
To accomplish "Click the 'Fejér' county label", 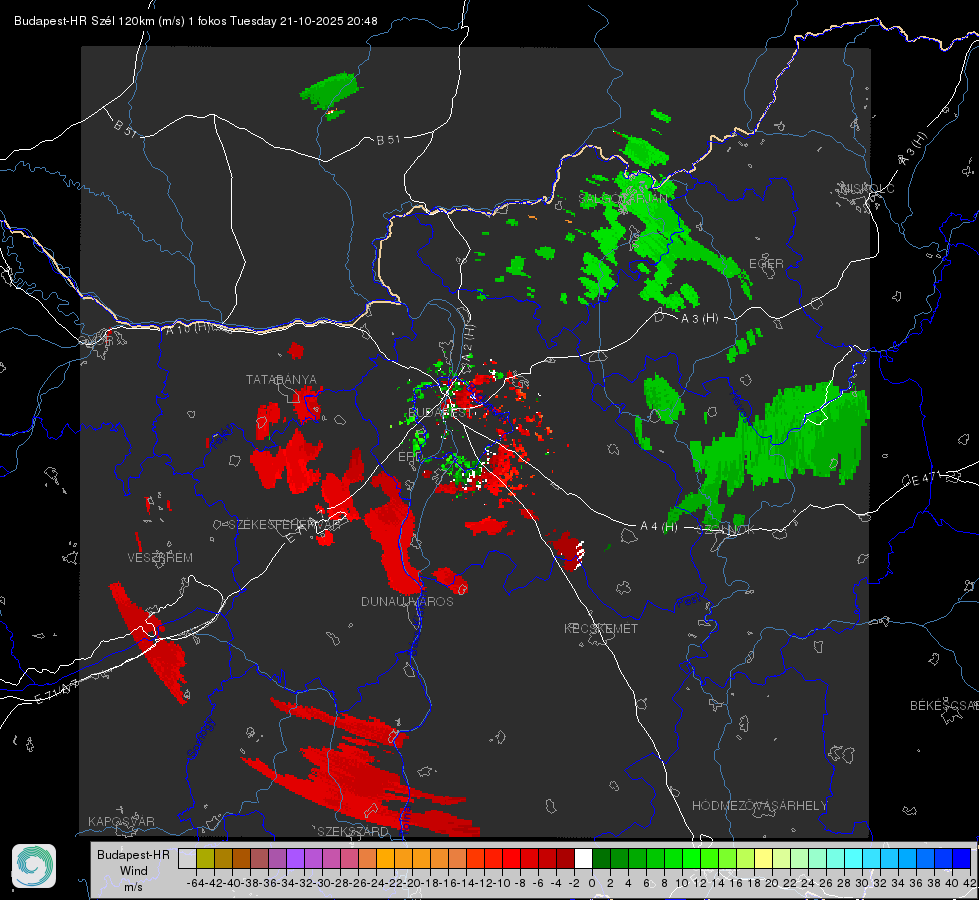I will click(x=224, y=437).
